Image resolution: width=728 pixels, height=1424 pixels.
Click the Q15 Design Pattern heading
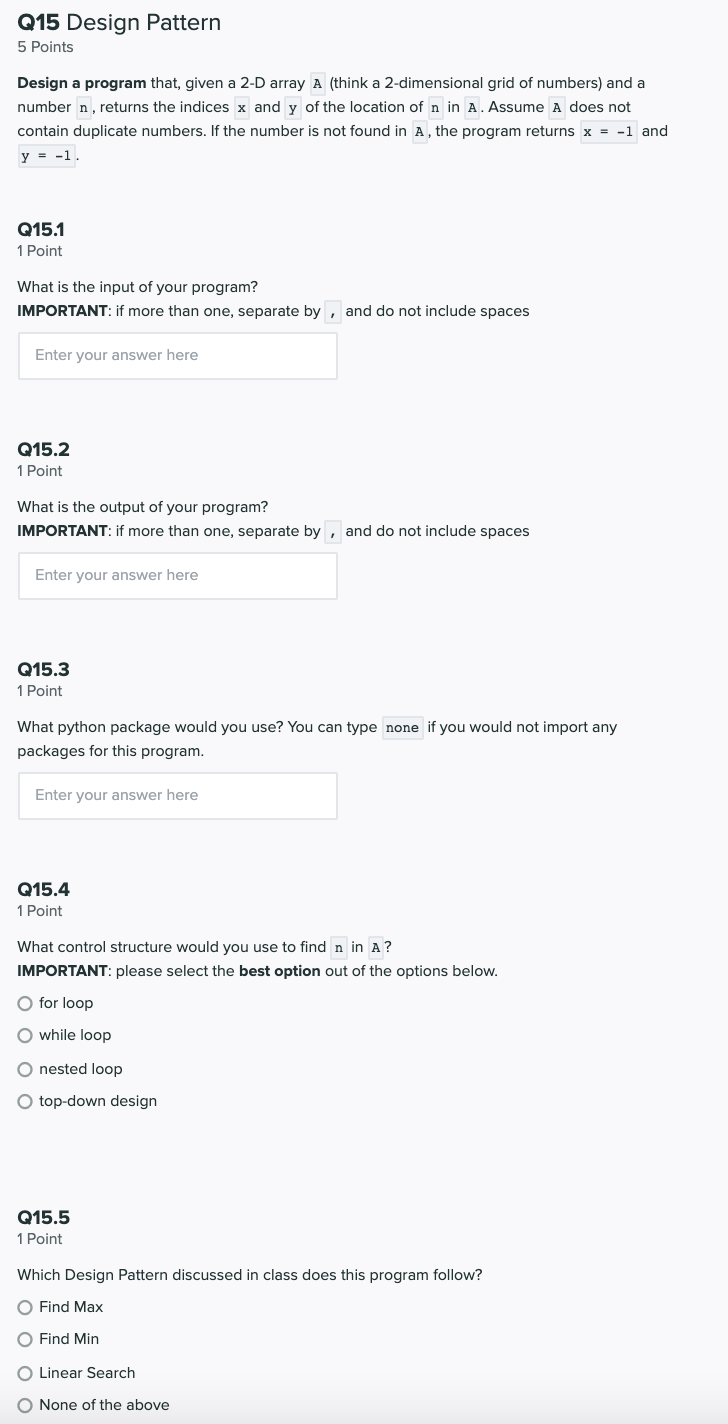tap(119, 22)
